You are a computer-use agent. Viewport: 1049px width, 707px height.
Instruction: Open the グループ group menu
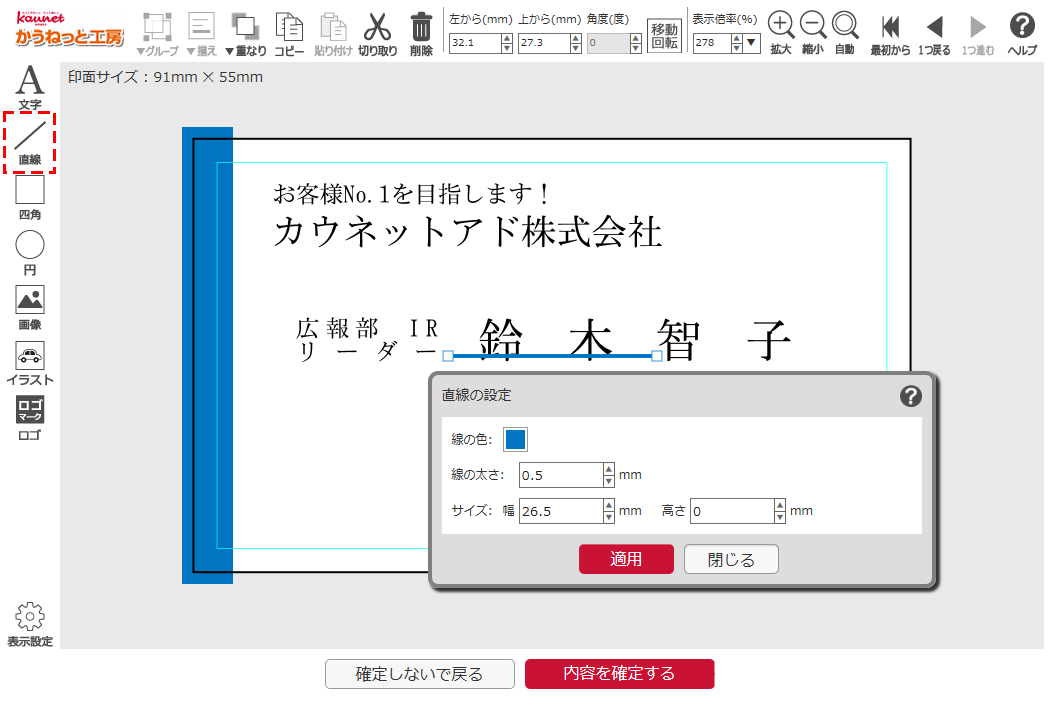coord(157,33)
